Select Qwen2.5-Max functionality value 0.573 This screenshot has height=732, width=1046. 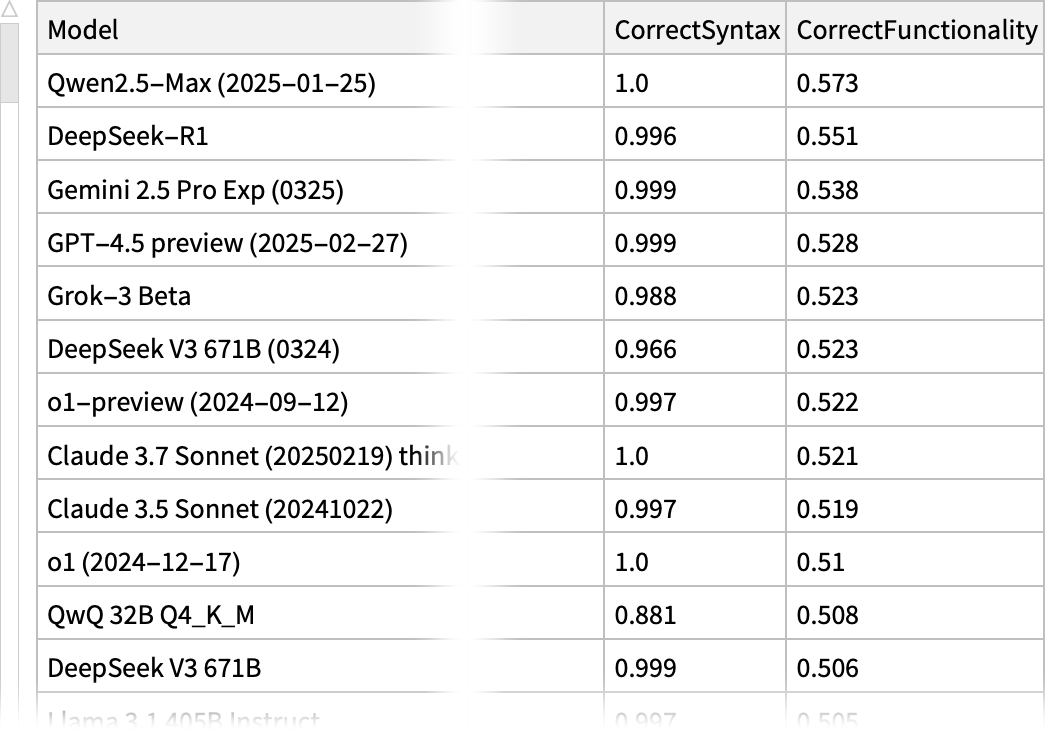pos(827,83)
